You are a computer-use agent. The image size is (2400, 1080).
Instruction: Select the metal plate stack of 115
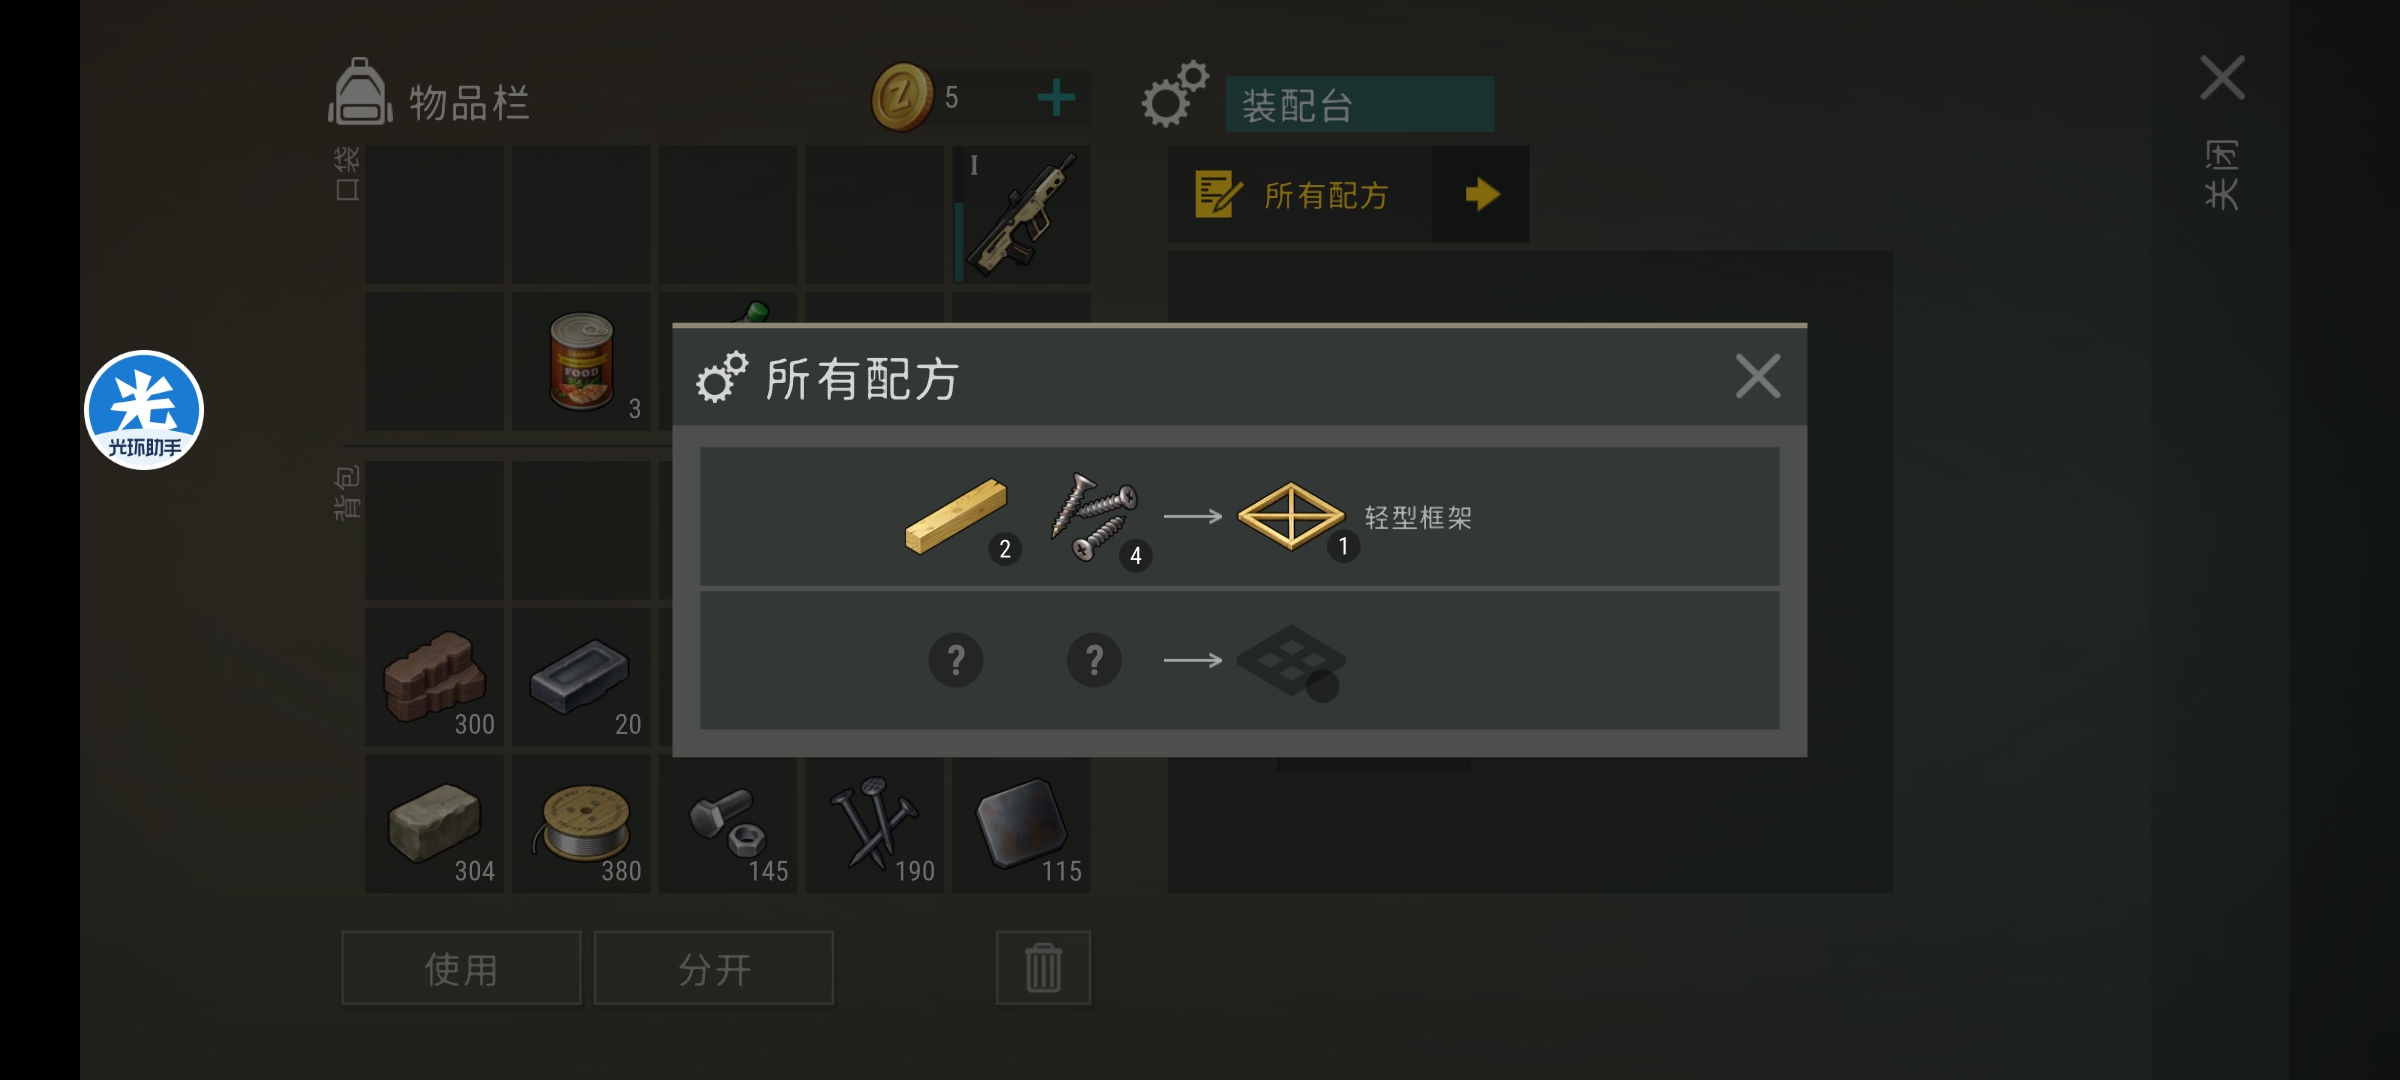tap(1021, 824)
